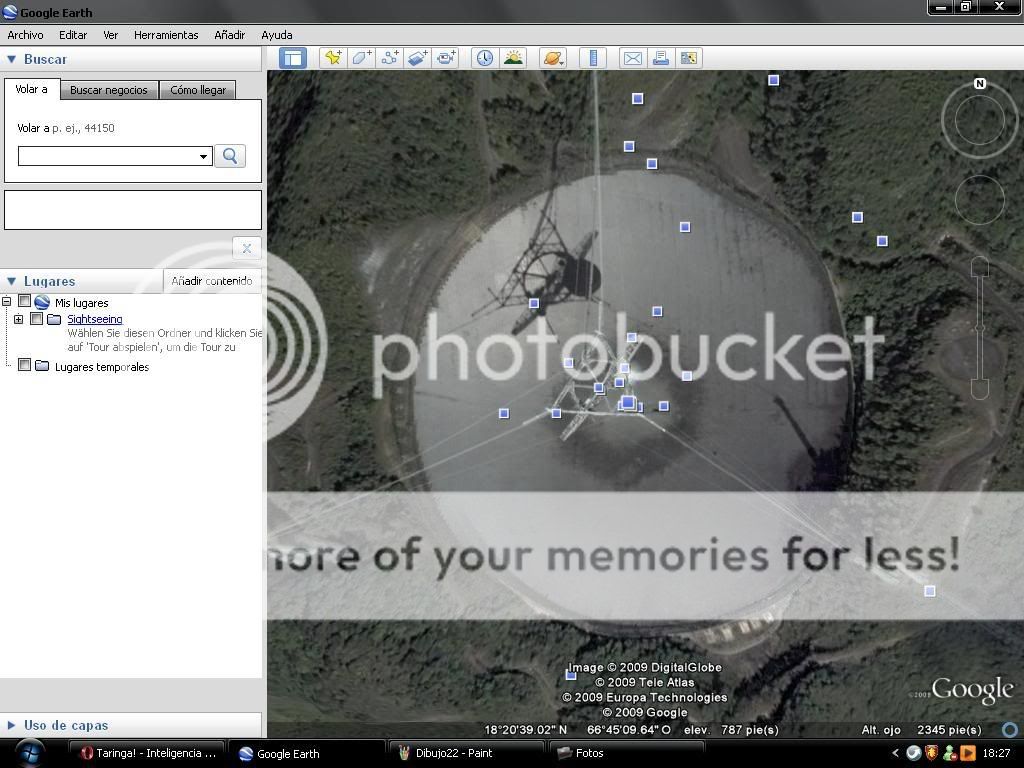The image size is (1024, 768).
Task: Click the Google Earth taskbar button
Action: click(x=307, y=754)
